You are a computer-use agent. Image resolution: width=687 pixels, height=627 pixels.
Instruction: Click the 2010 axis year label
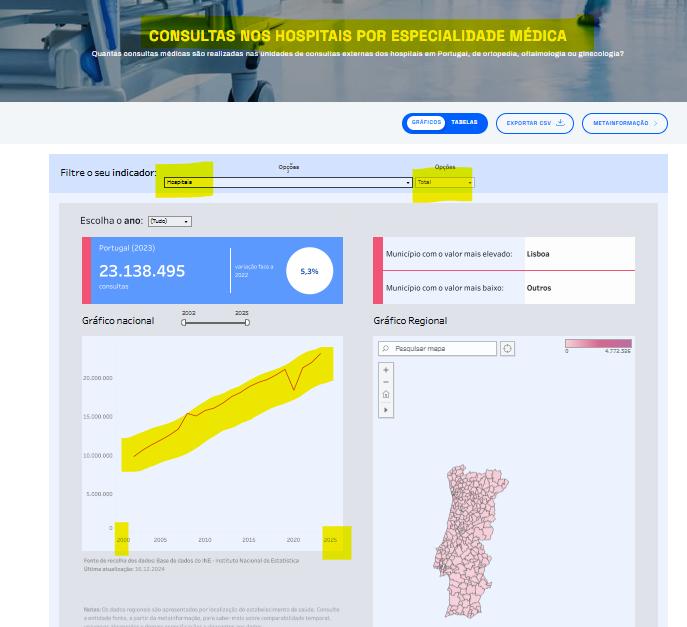point(205,540)
